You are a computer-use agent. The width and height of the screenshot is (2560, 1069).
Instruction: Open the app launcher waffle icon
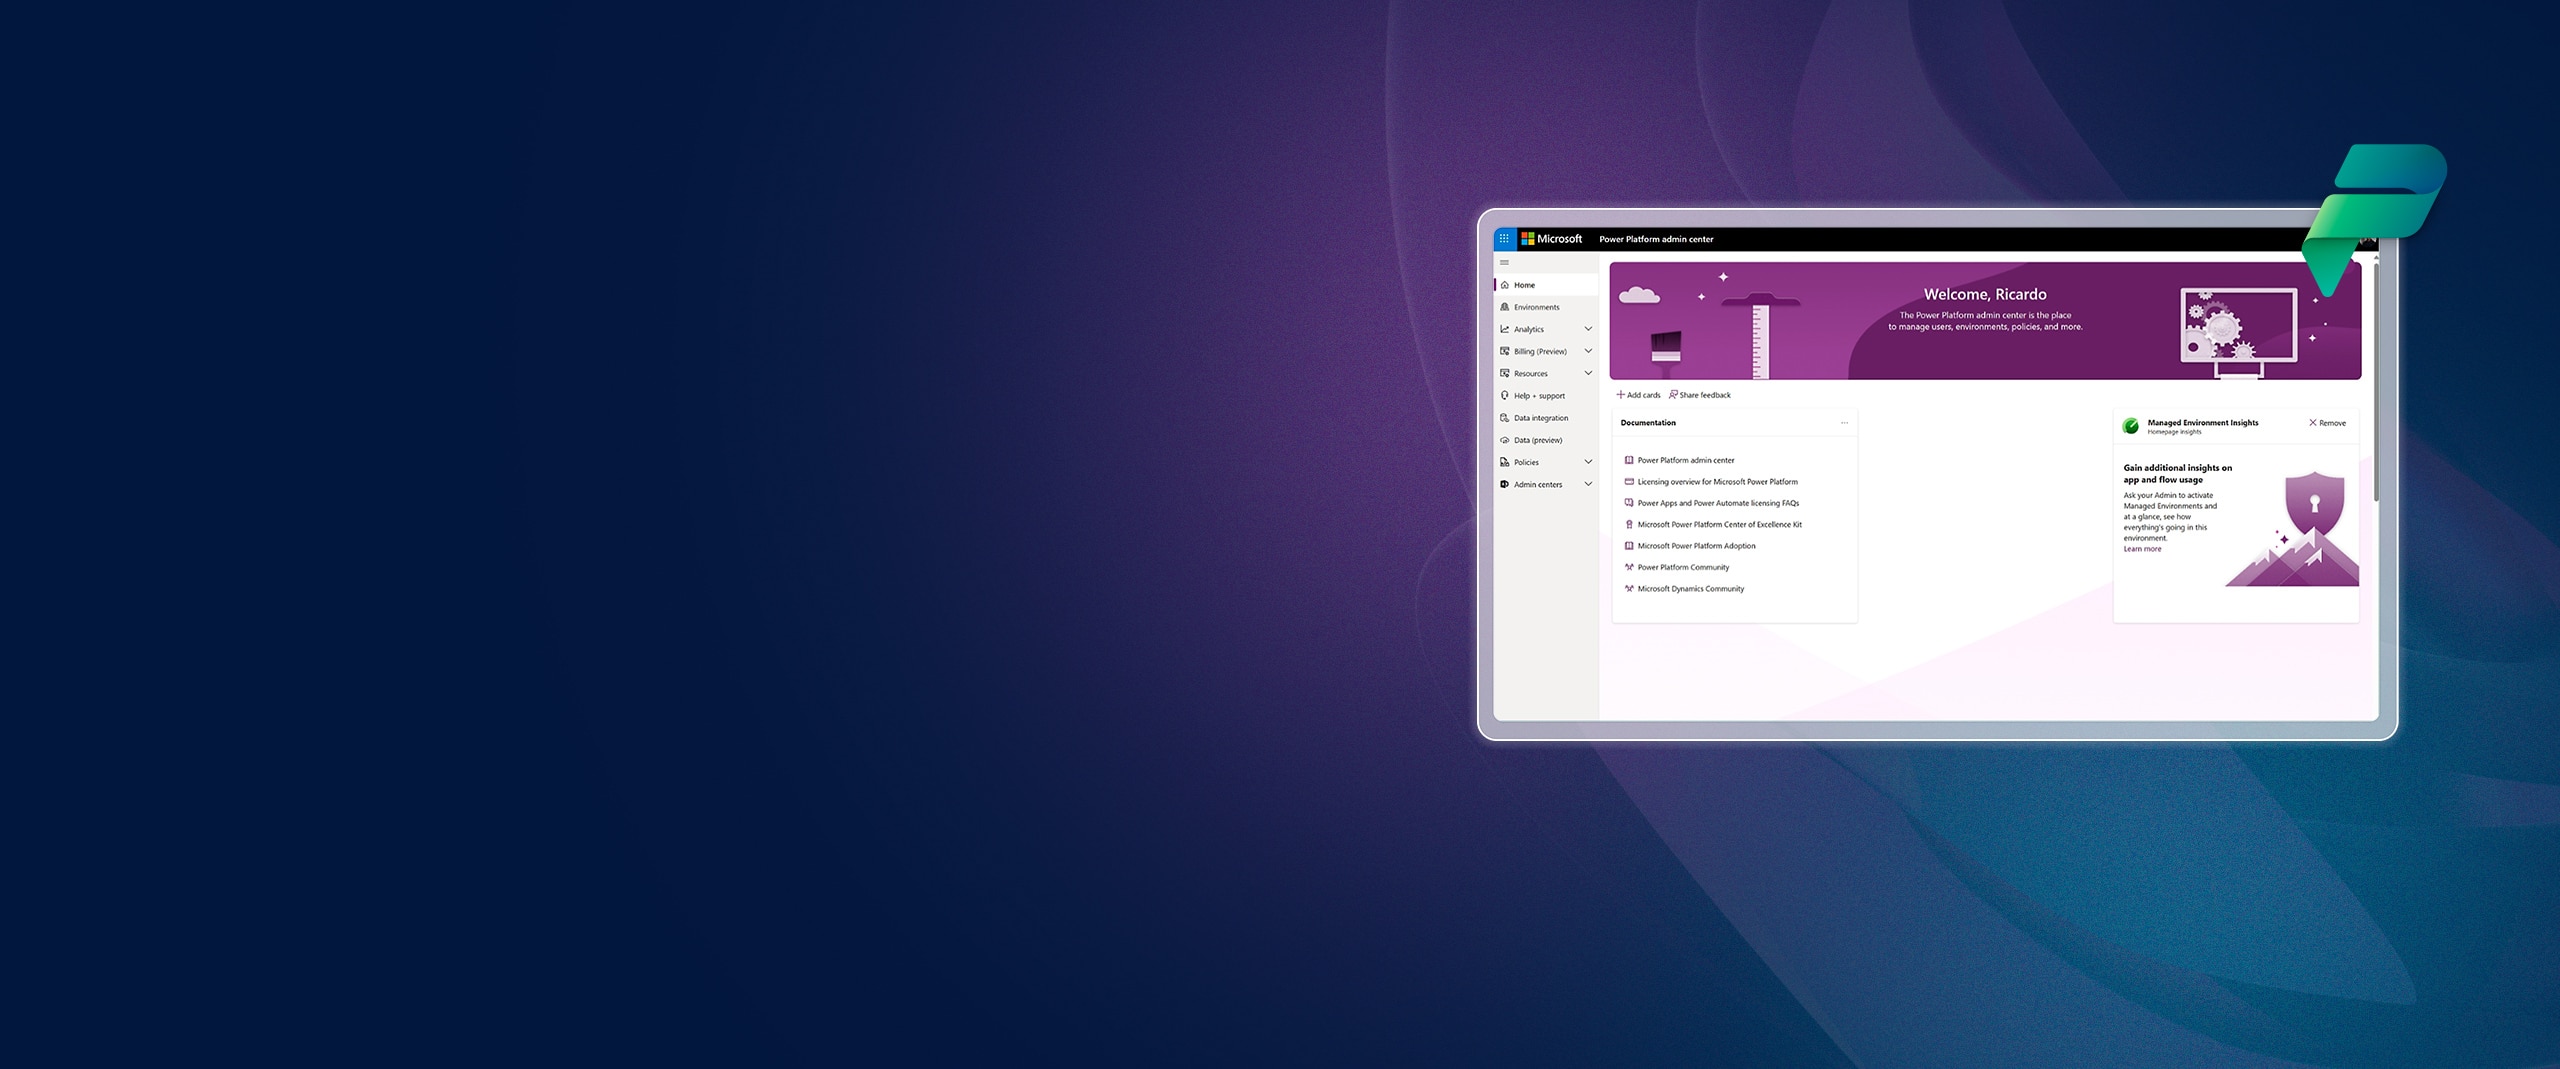[1503, 239]
